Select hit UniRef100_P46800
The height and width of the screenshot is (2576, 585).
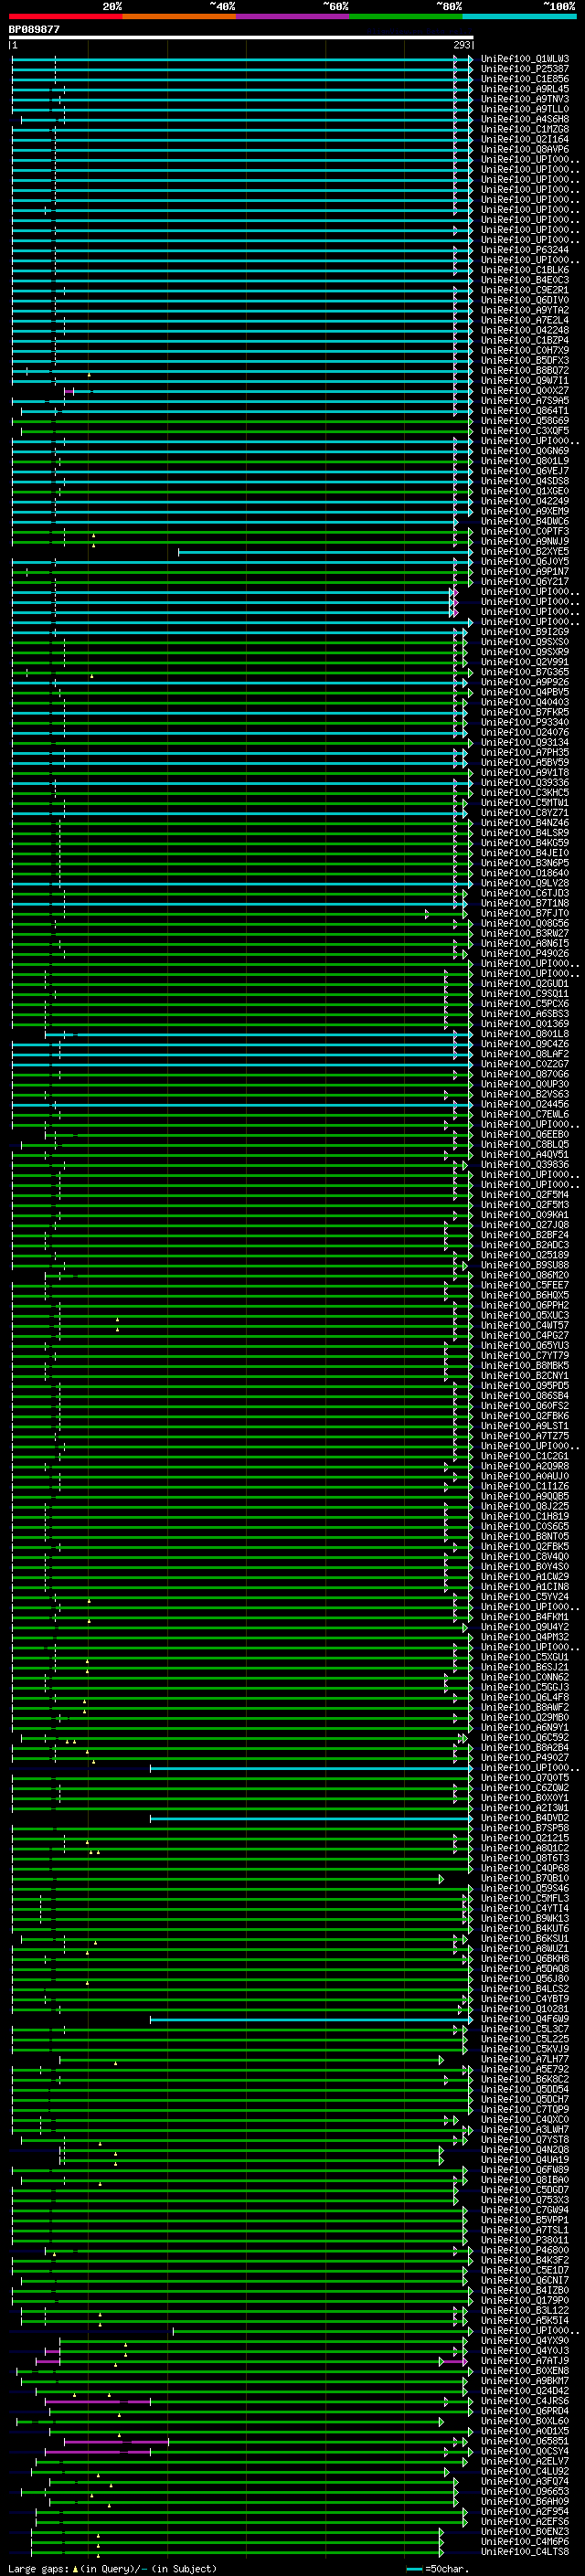[525, 2250]
